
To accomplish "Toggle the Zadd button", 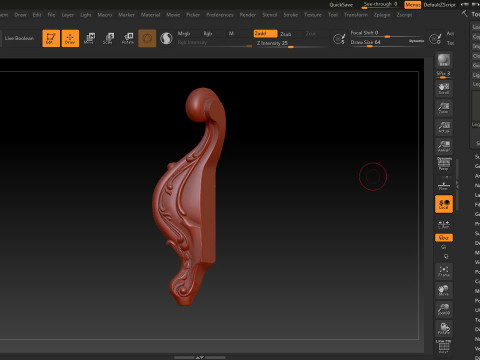I will click(x=265, y=34).
